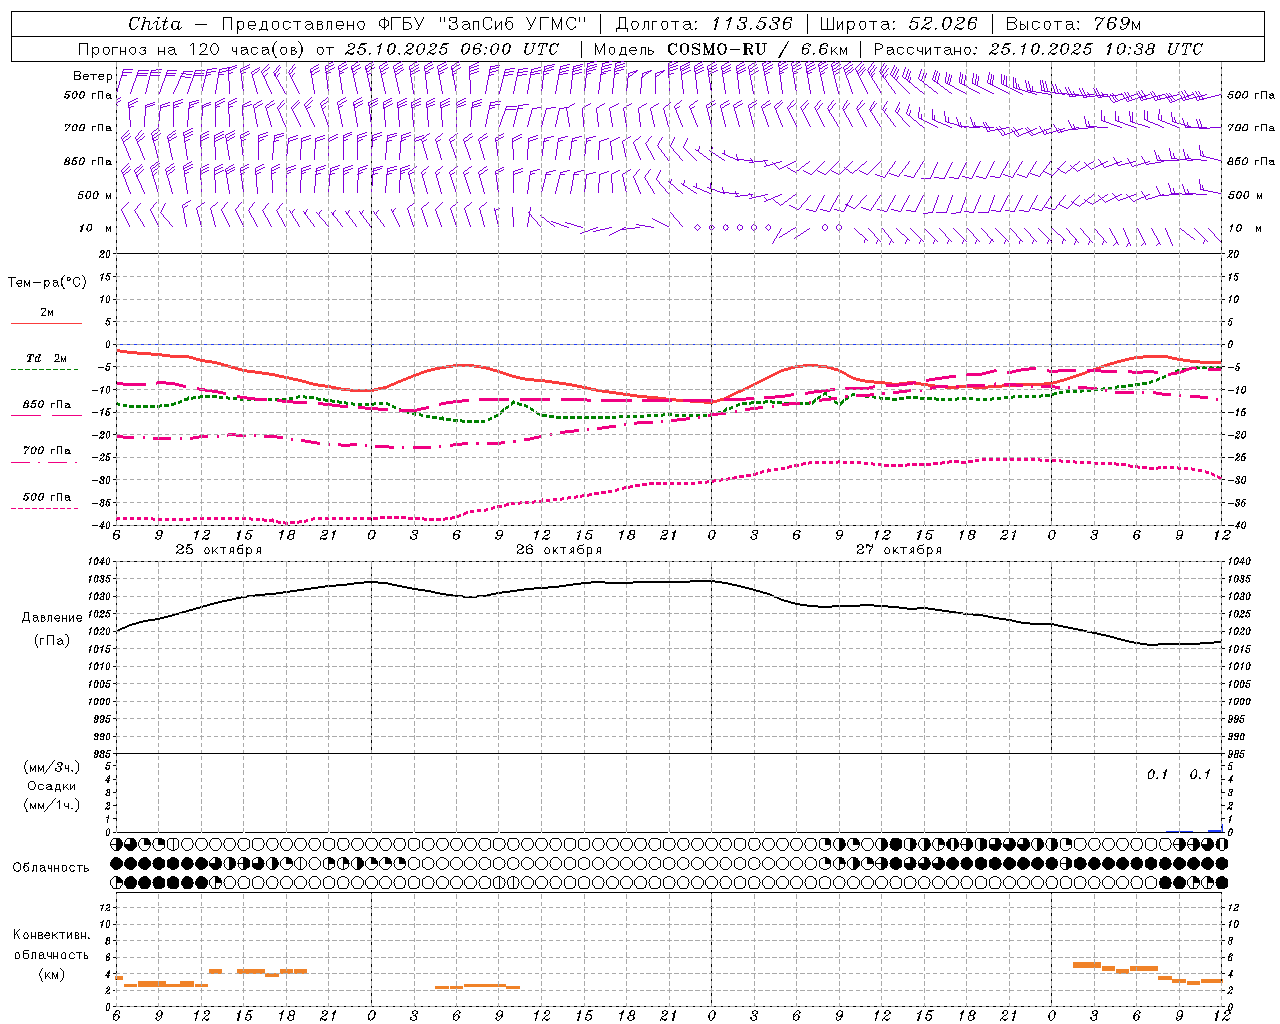This screenshot has width=1280, height=1024.
Task: Click the "Давление" pressure panel label
Action: tap(52, 618)
